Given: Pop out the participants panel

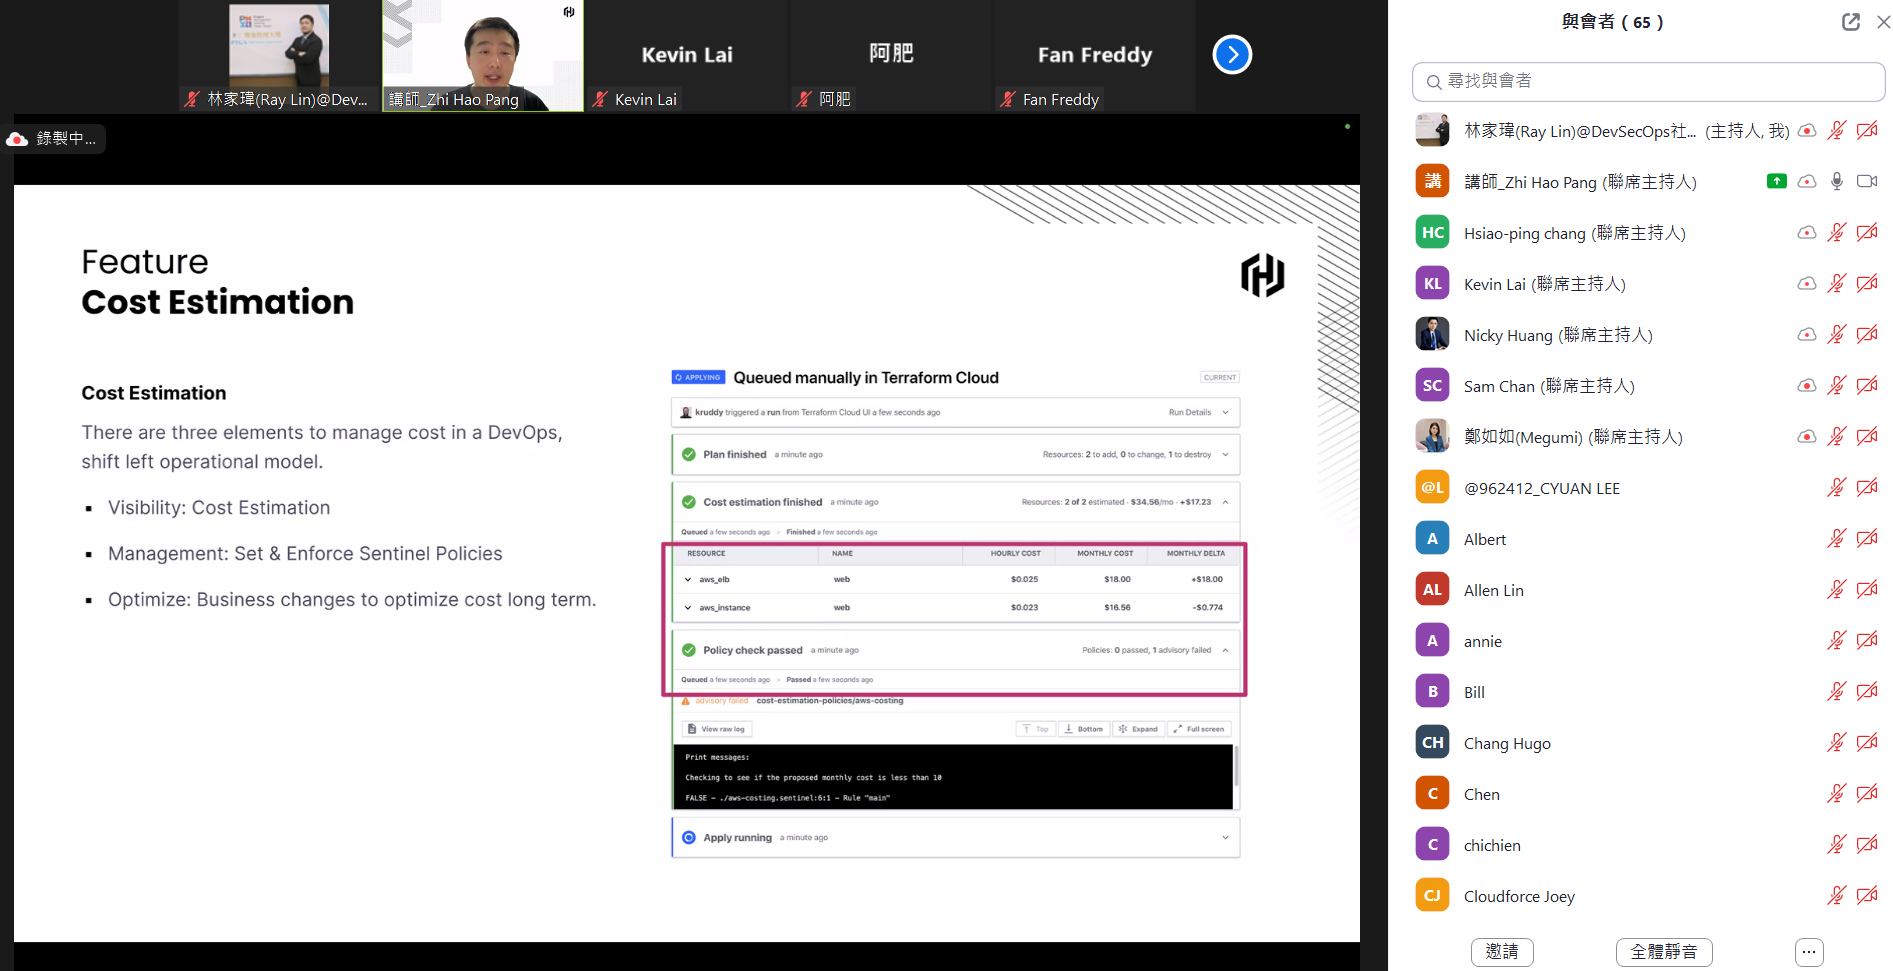Looking at the screenshot, I should coord(1850,22).
